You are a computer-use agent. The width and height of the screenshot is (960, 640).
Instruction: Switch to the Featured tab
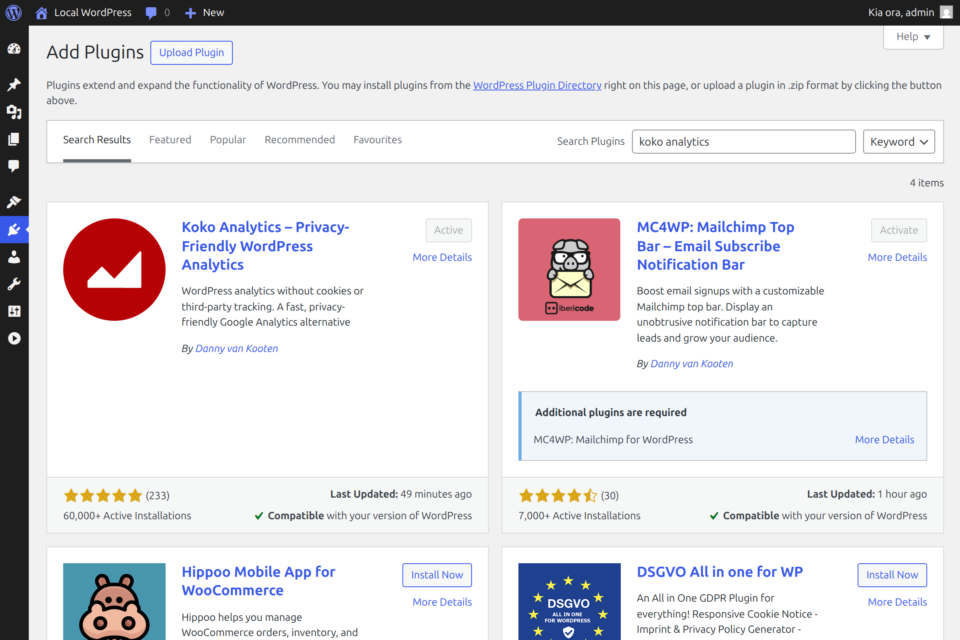(x=170, y=140)
